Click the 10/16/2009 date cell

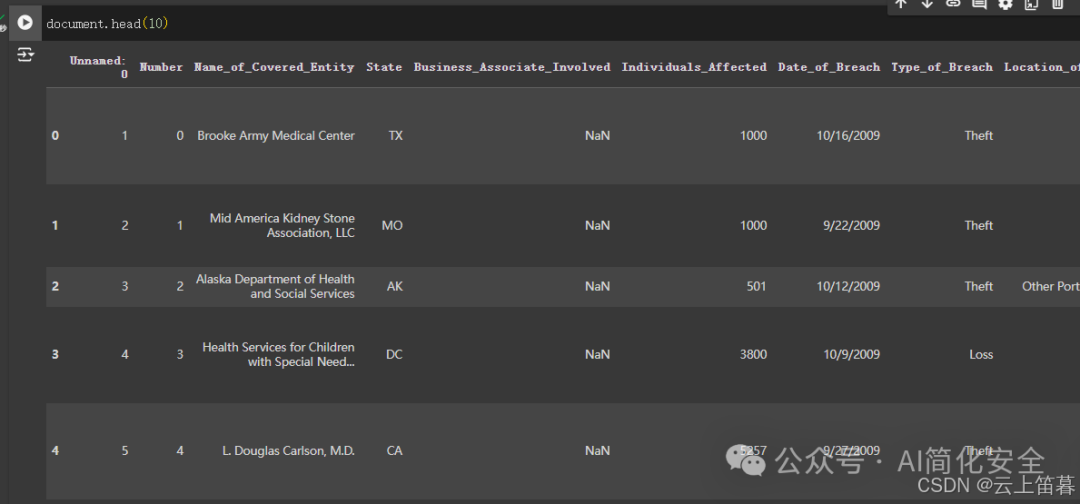coord(849,136)
